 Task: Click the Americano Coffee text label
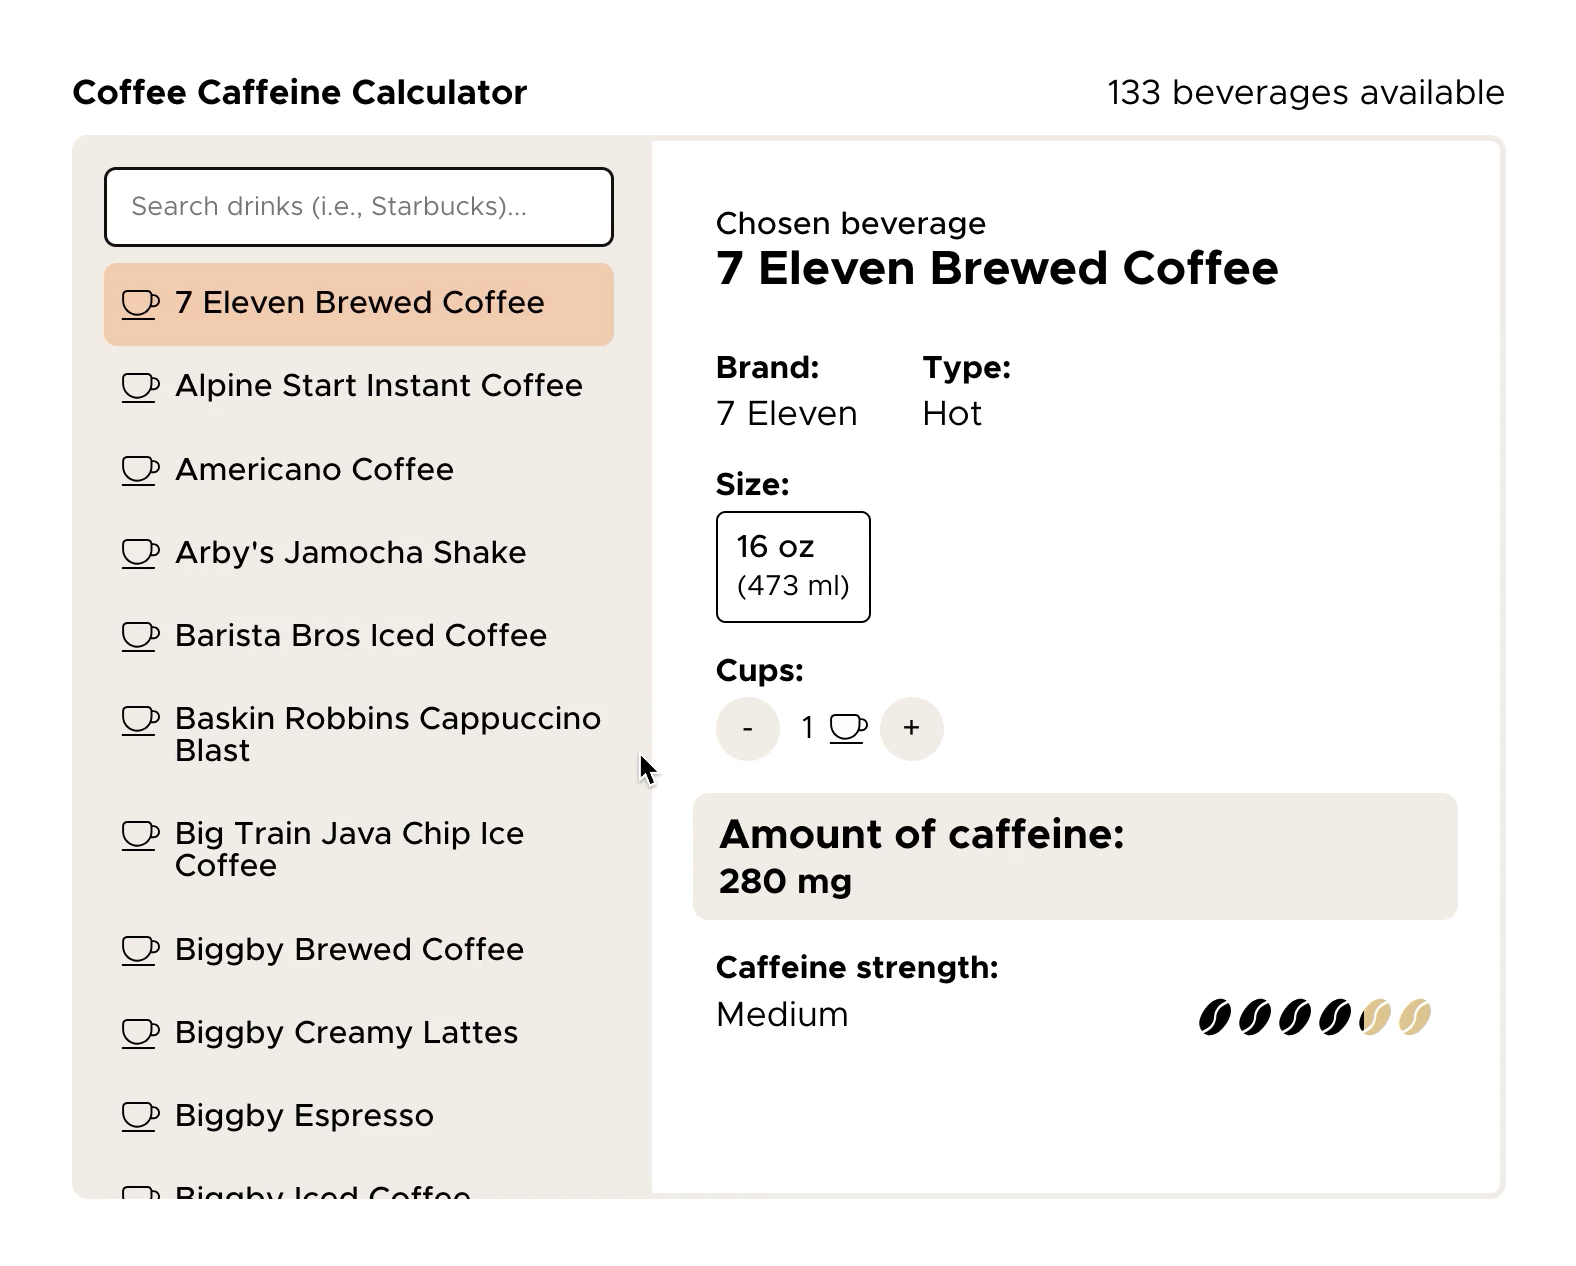click(314, 469)
